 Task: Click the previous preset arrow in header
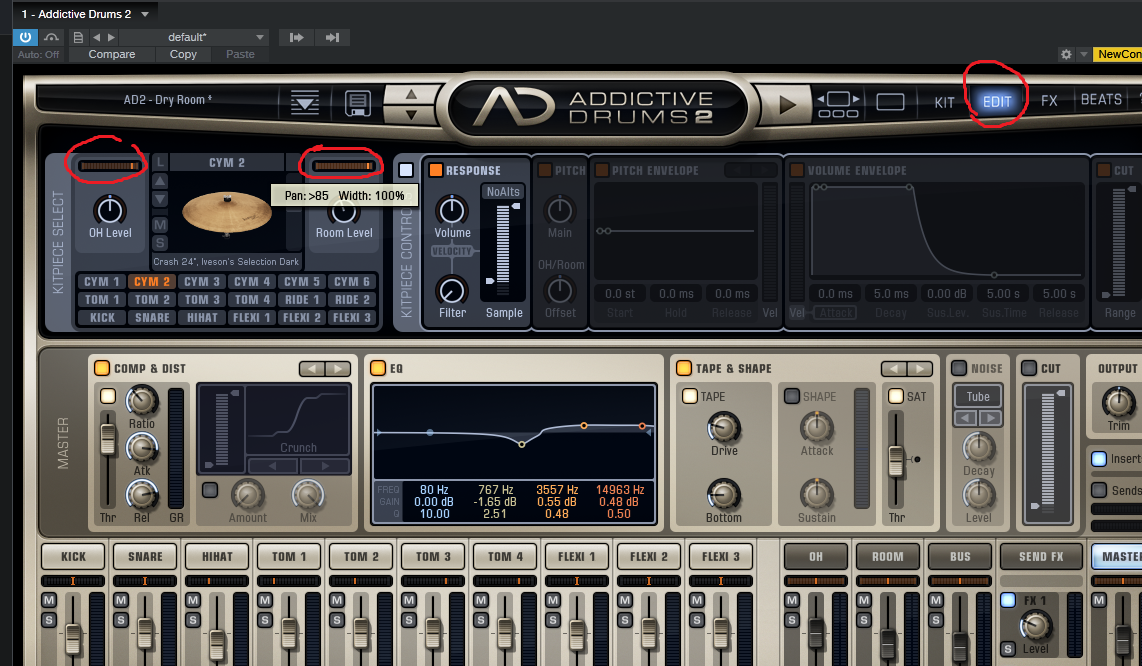point(96,37)
